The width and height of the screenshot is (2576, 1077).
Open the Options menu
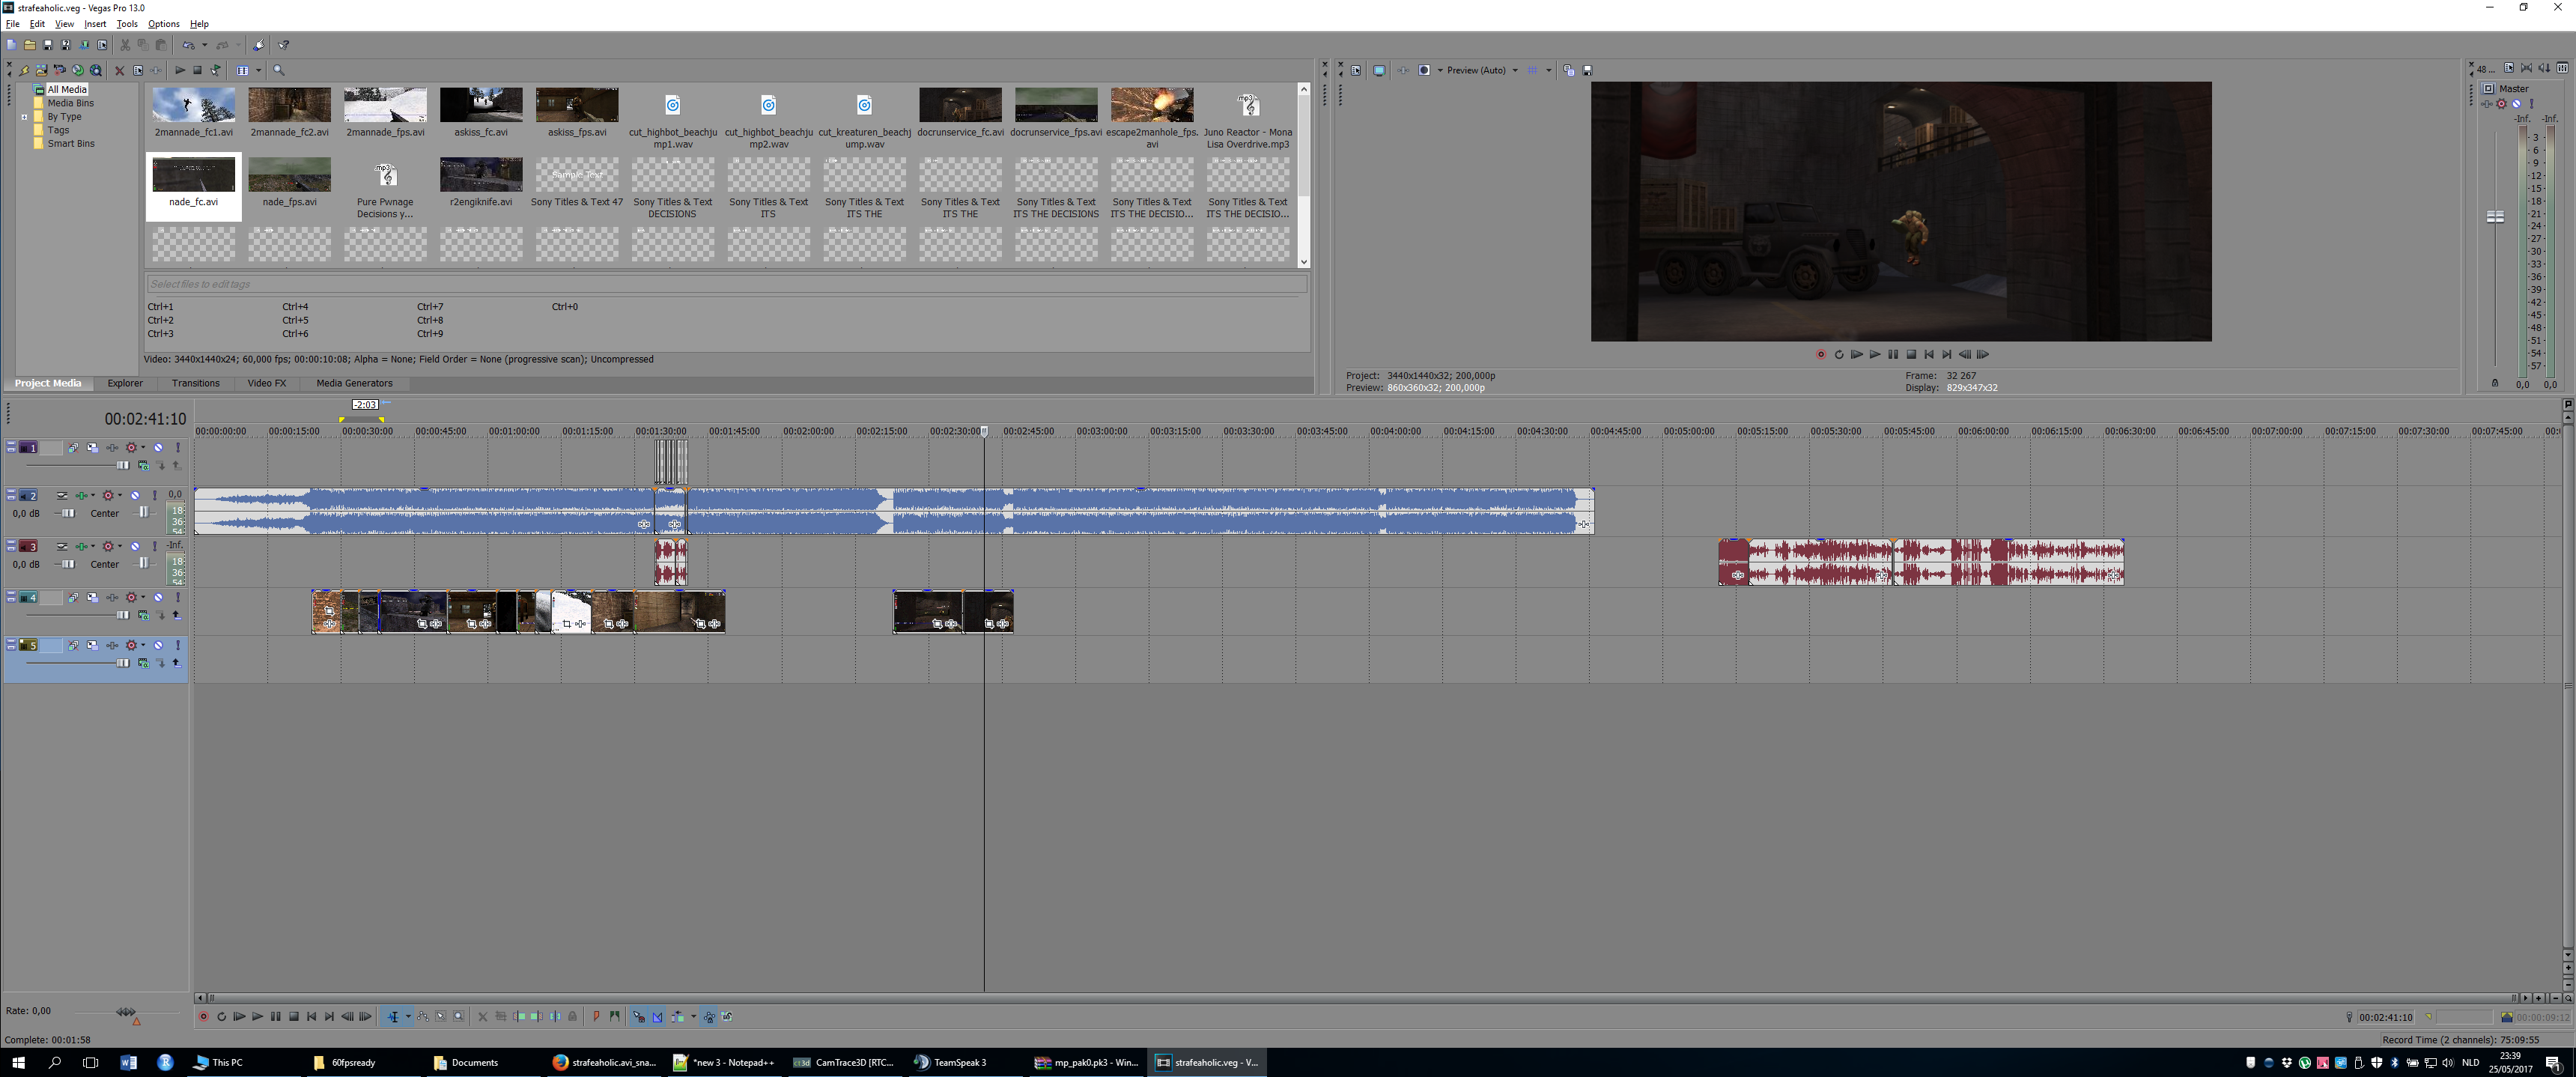[x=164, y=24]
